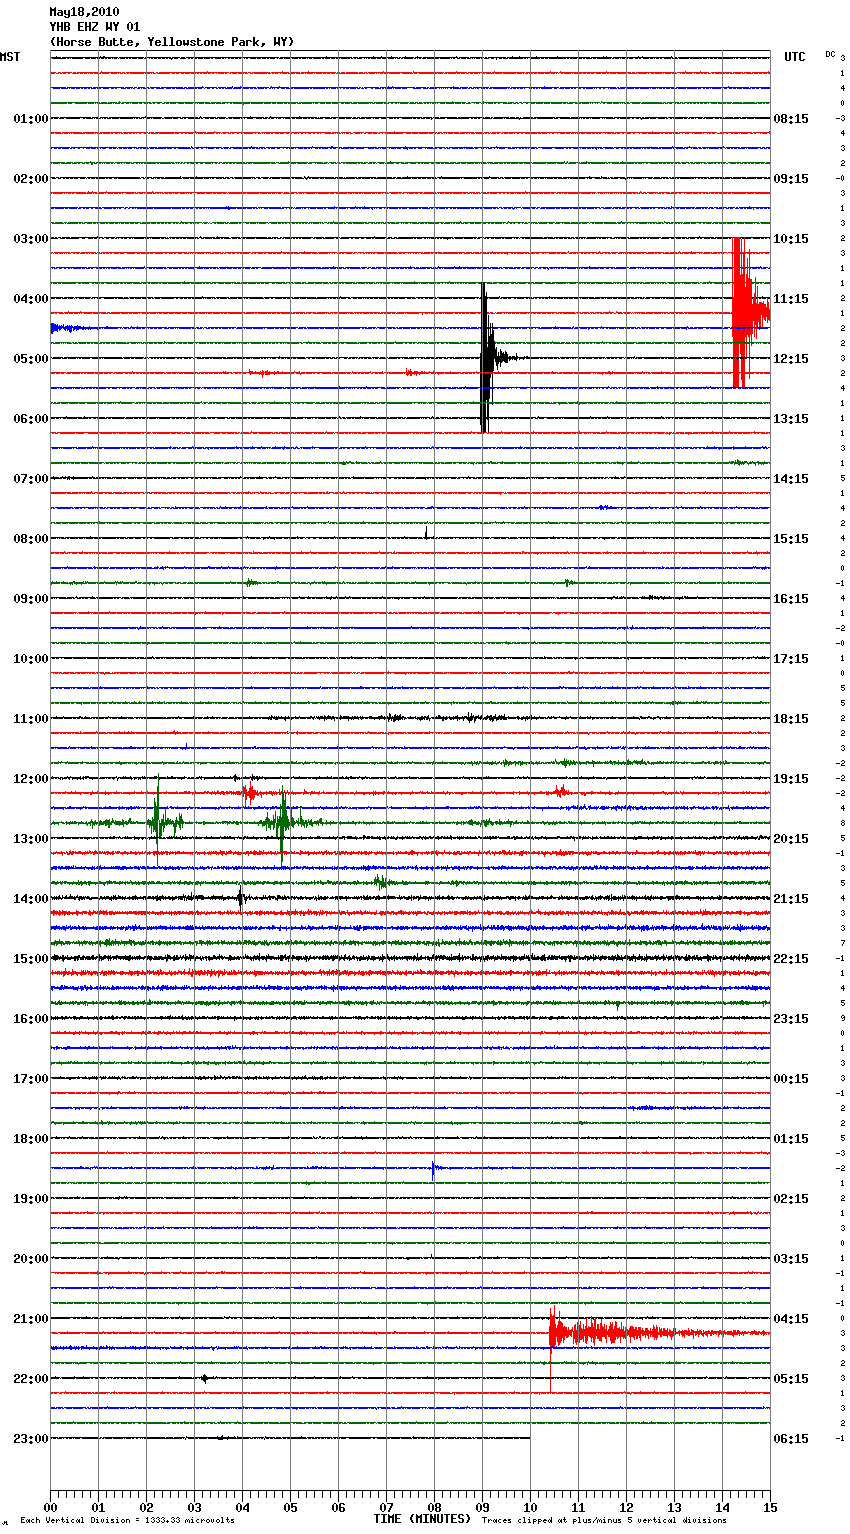Image resolution: width=850 pixels, height=1534 pixels.
Task: Click the DC column header
Action: (x=830, y=54)
